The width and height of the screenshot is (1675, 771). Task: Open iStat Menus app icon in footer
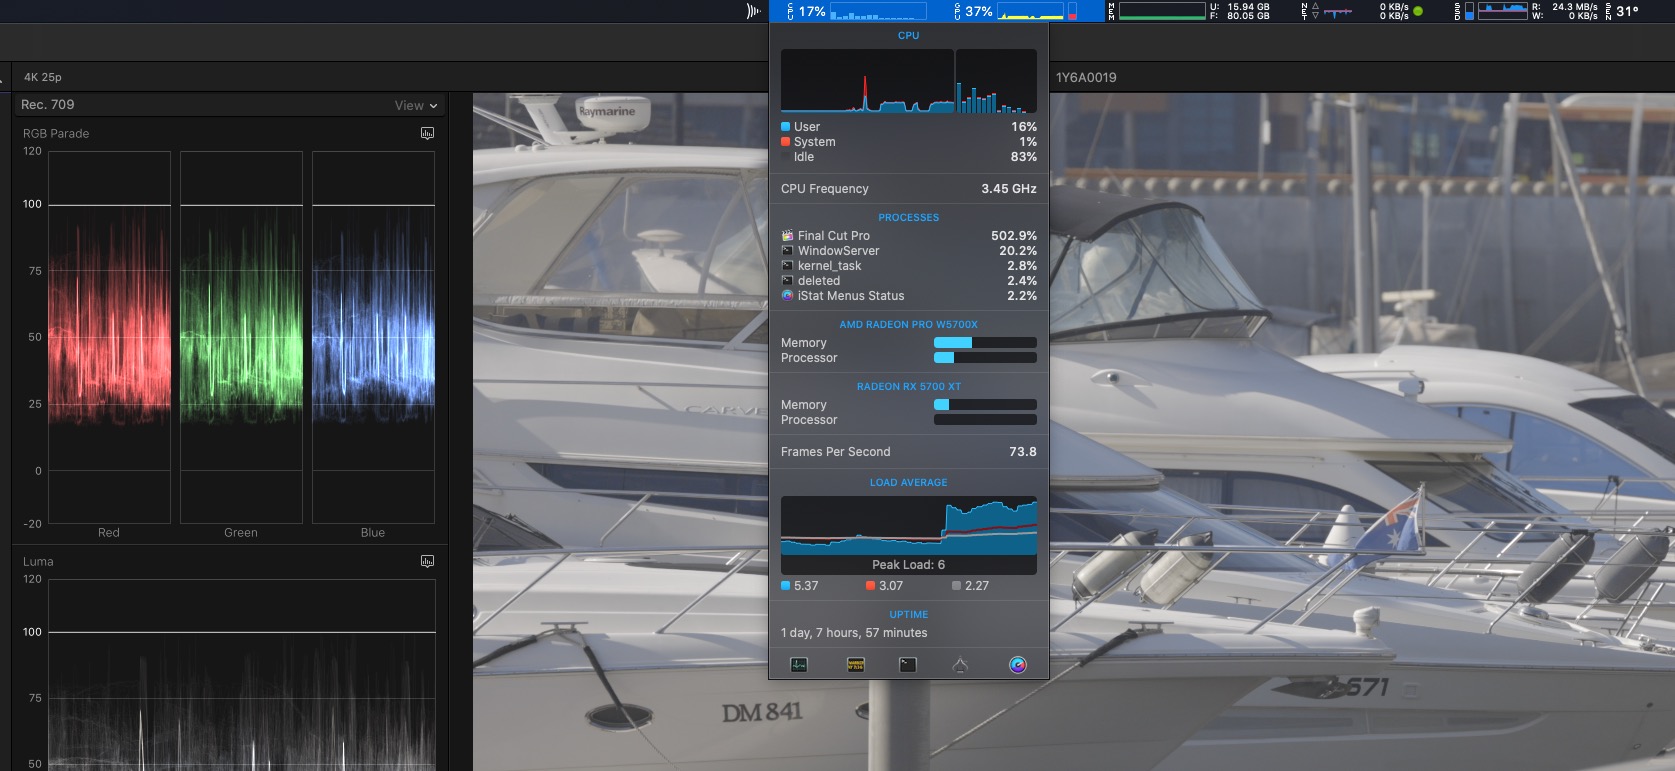tap(1018, 665)
